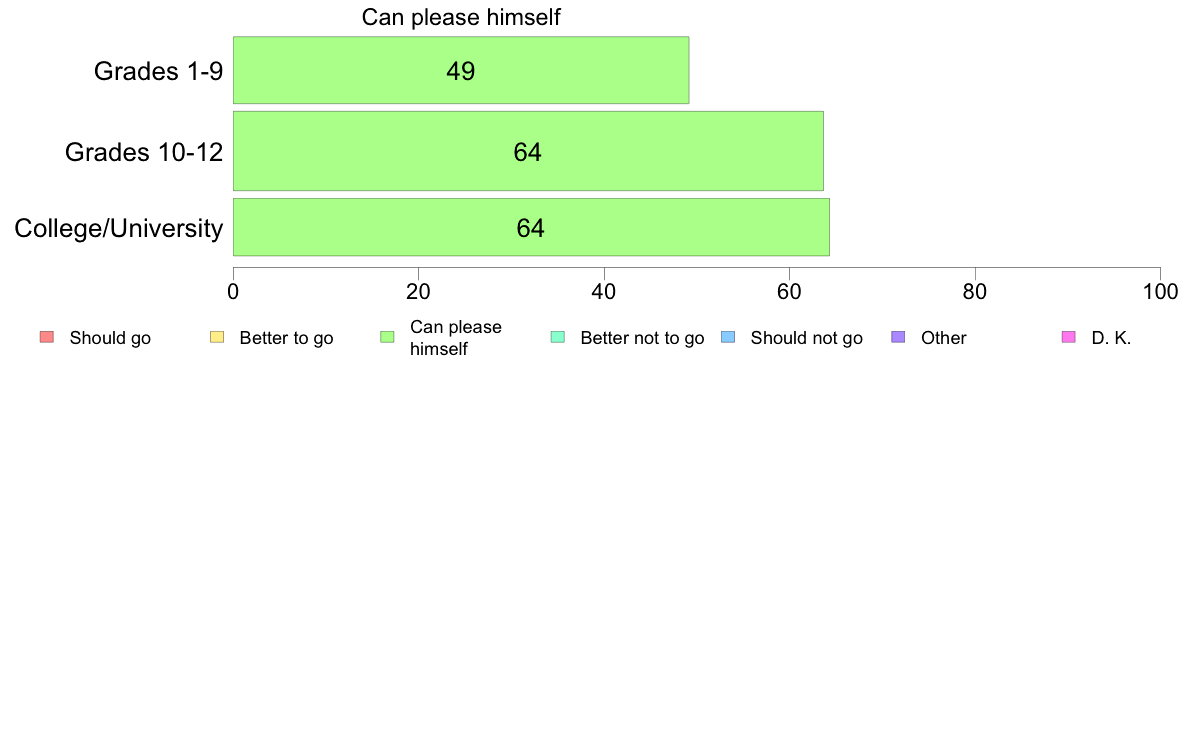Click the College/University axis label
This screenshot has height=736, width=1188.
tap(119, 228)
